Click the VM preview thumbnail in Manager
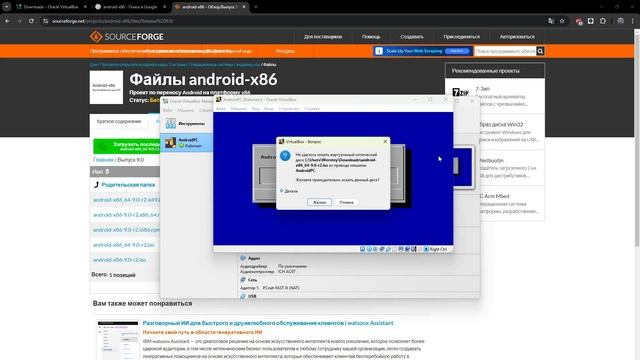This screenshot has height=360, width=640. pos(463,167)
